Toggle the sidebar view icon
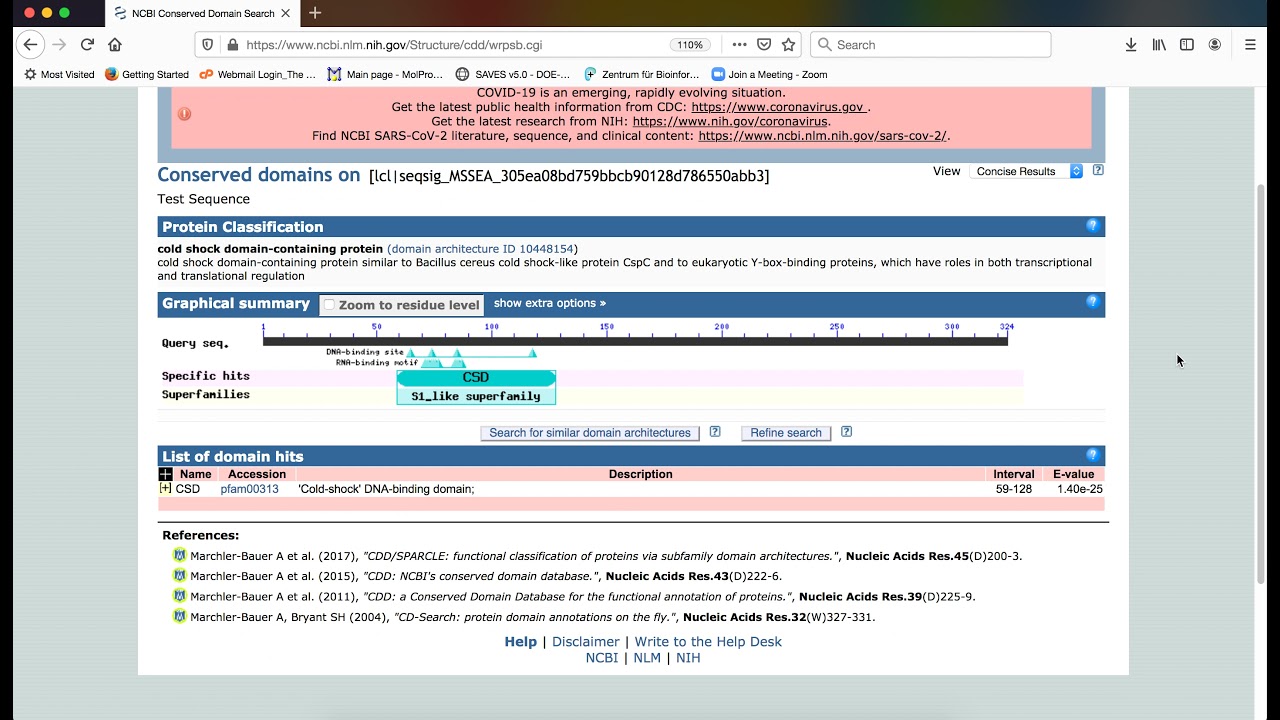Image resolution: width=1280 pixels, height=720 pixels. coord(1187,44)
